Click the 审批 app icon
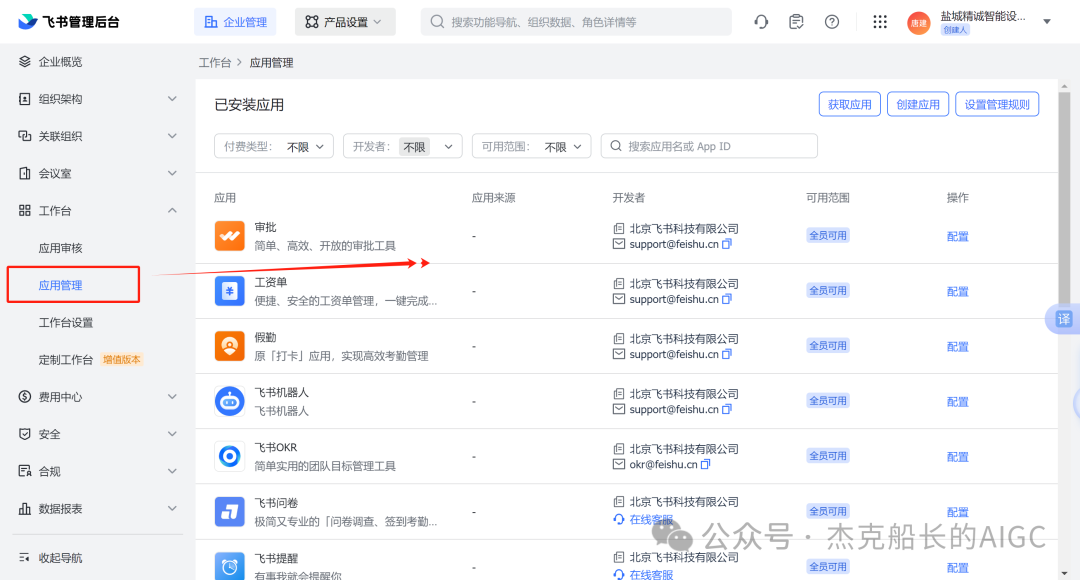This screenshot has height=580, width=1080. 229,236
